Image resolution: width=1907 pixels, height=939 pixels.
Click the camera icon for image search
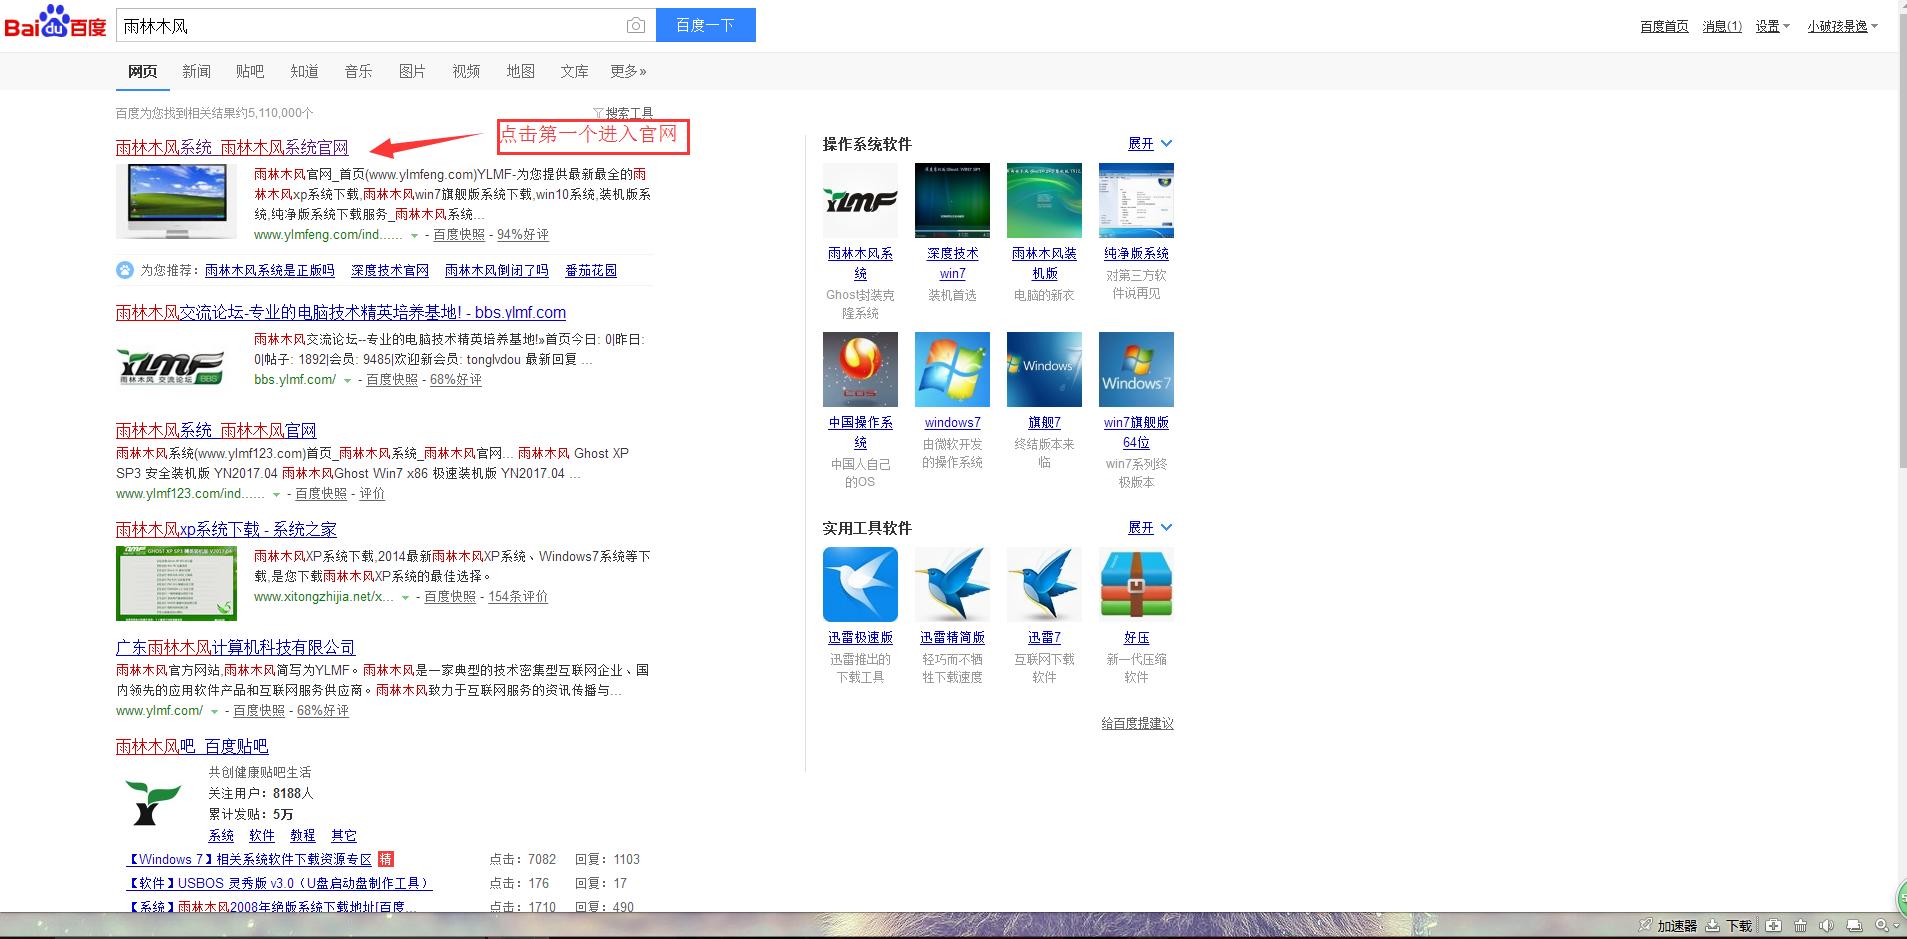(x=637, y=26)
